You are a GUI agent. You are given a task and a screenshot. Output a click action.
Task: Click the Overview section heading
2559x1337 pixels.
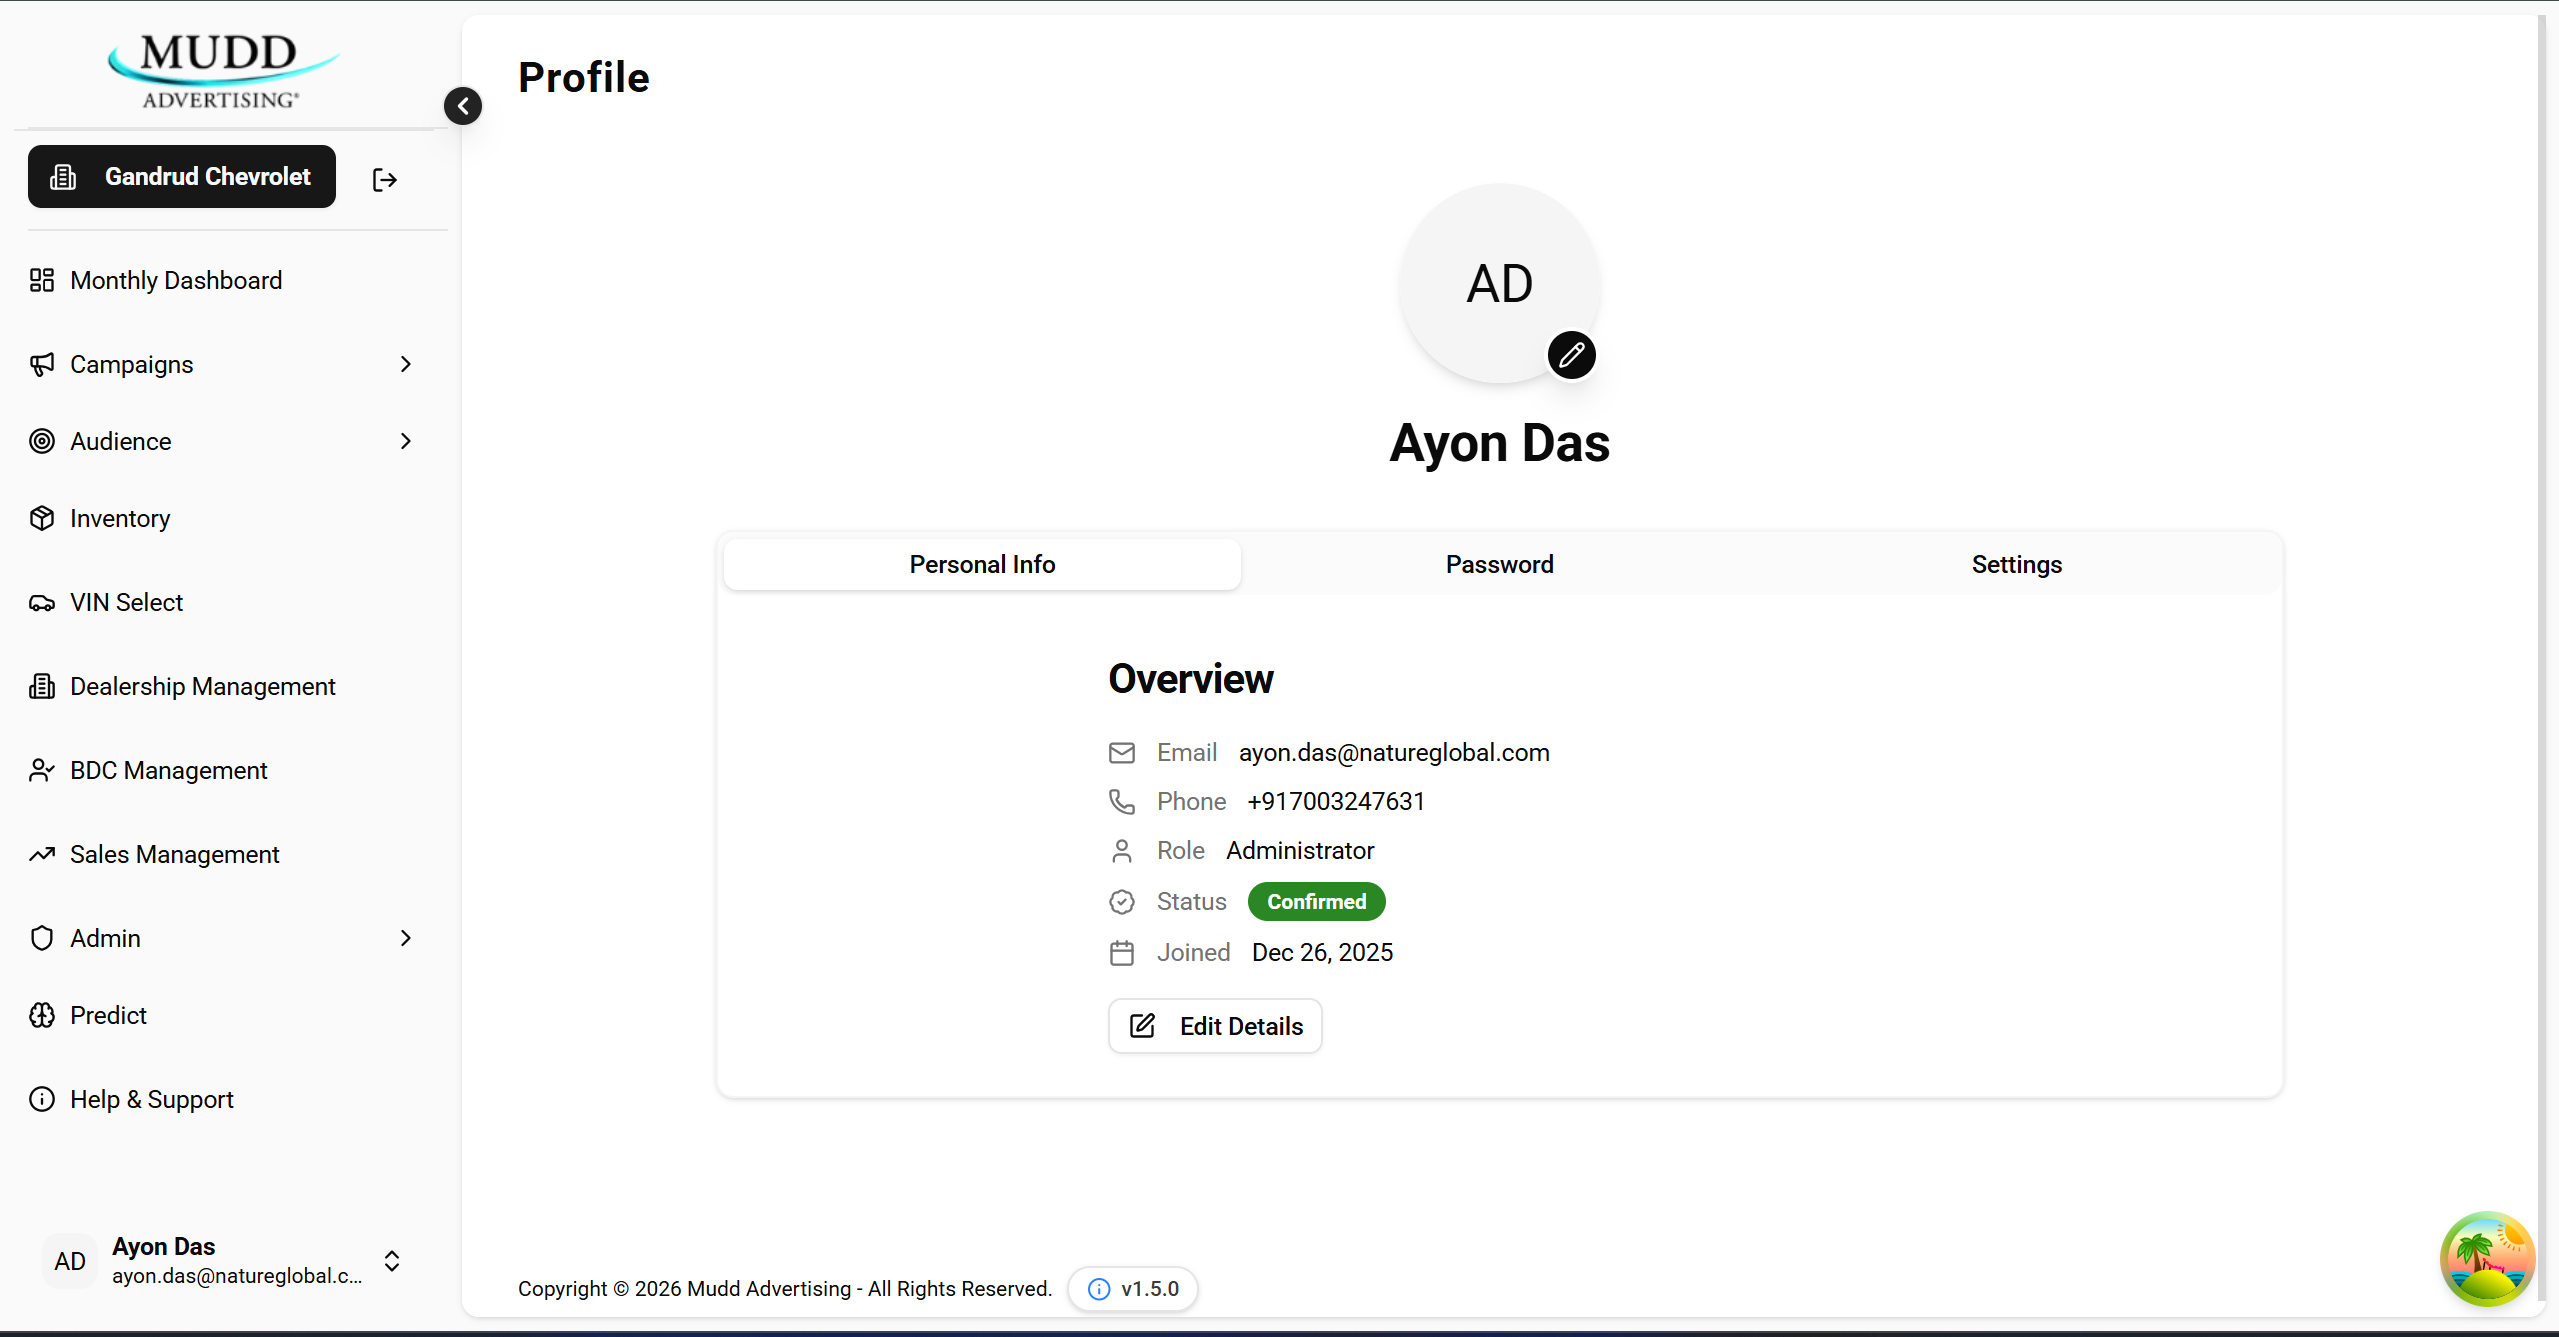point(1191,679)
